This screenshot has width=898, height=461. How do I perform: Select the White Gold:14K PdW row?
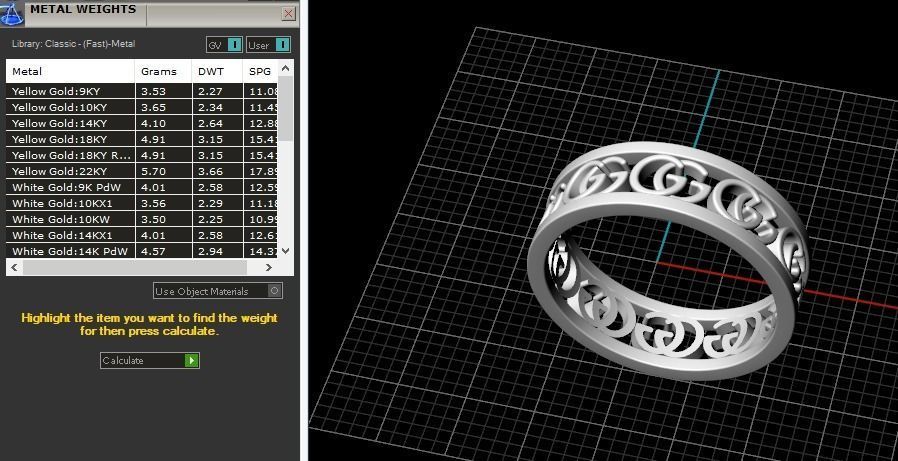click(x=142, y=251)
